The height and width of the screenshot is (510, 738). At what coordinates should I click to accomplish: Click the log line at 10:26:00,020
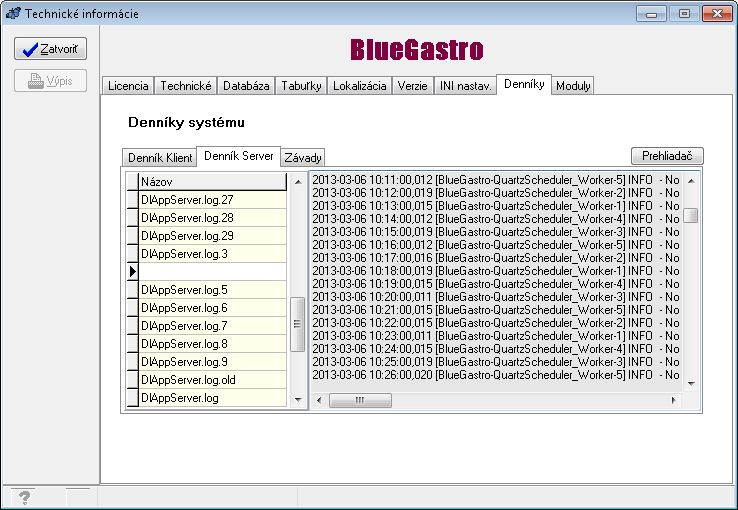[496, 375]
